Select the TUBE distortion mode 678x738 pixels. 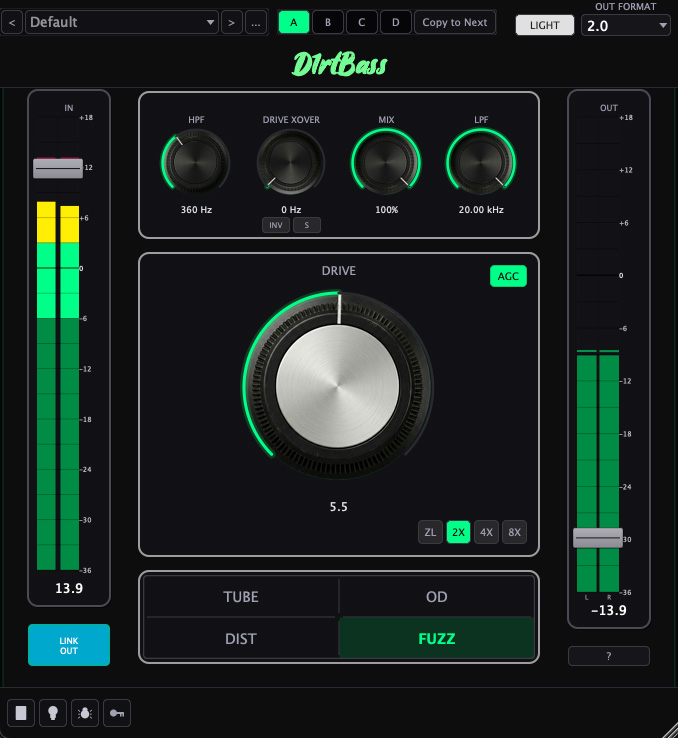pyautogui.click(x=241, y=597)
